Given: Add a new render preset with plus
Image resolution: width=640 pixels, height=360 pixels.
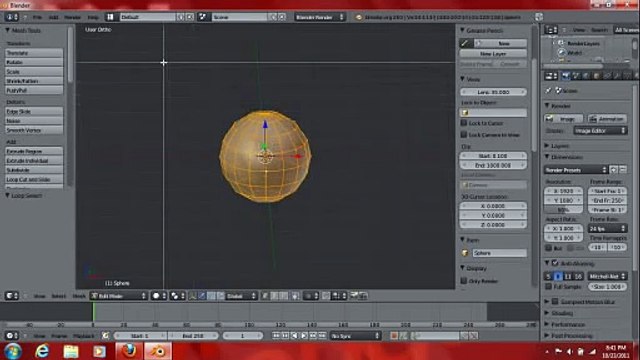Looking at the screenshot, I should 613,169.
